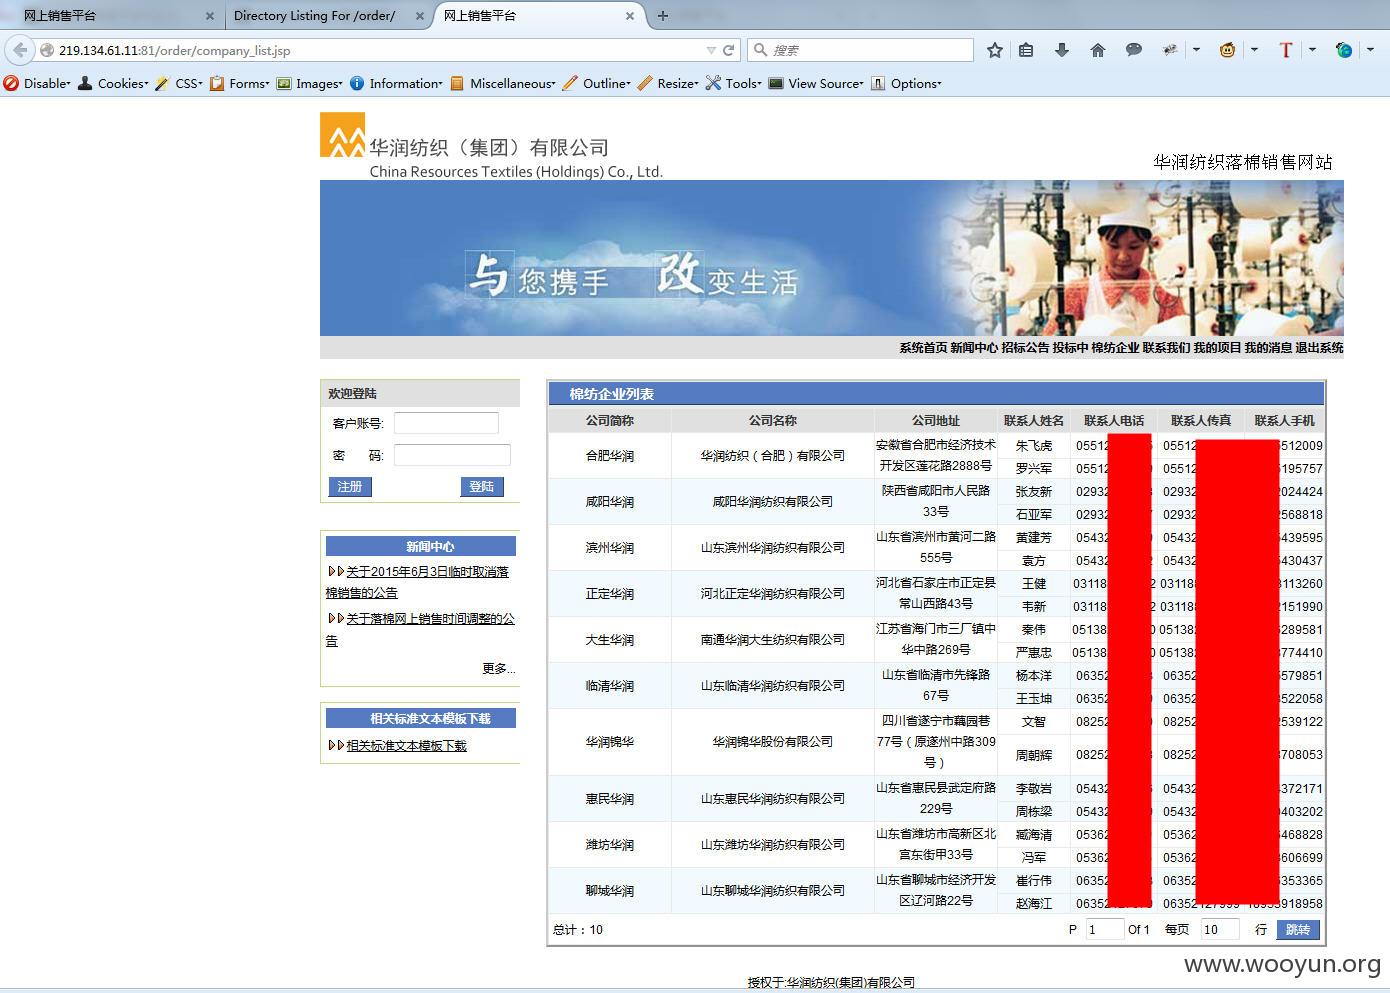Click the red T toolbar icon
The width and height of the screenshot is (1390, 993).
coord(1286,50)
